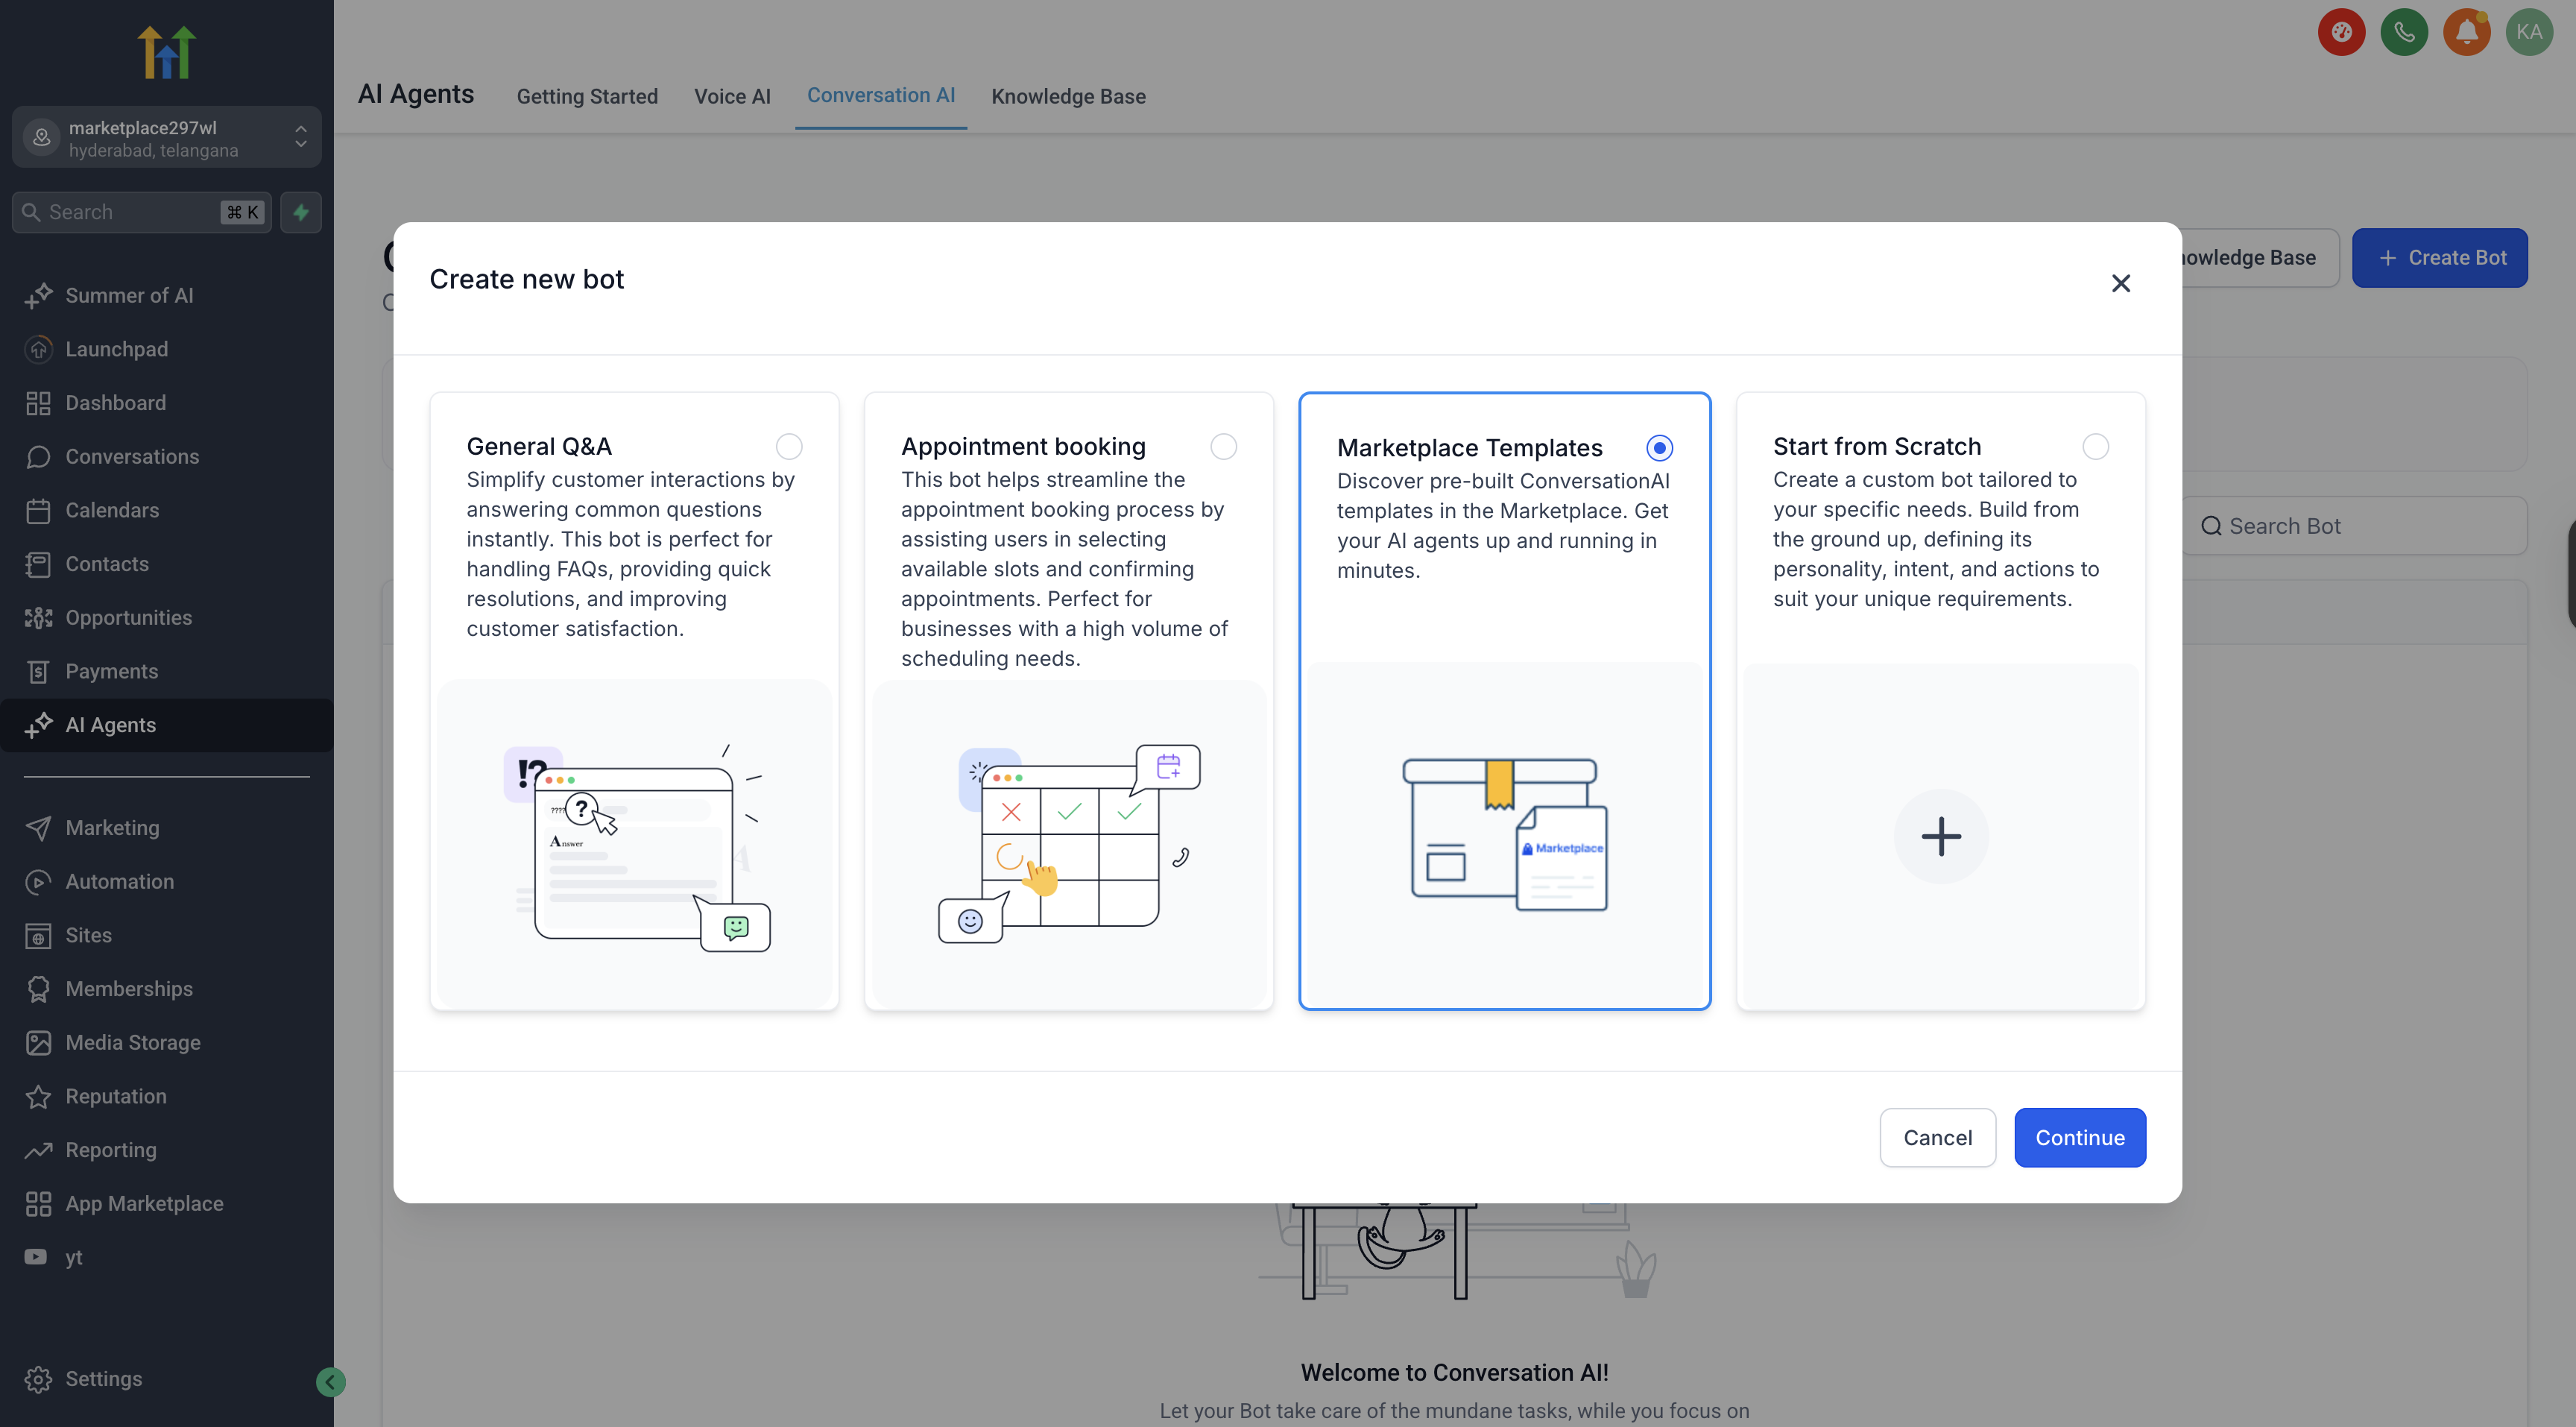Open the KA user avatar menu
The width and height of the screenshot is (2576, 1427).
tap(2529, 32)
